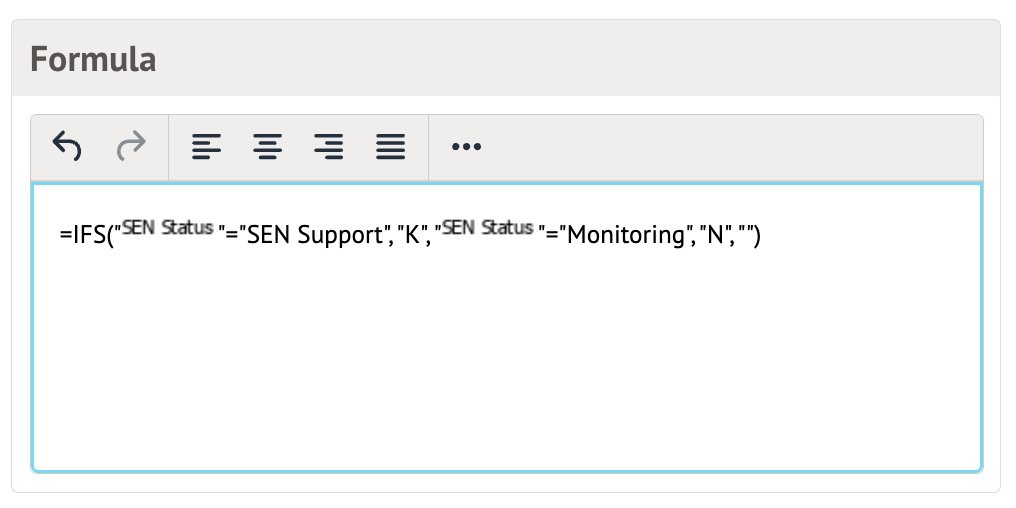Open the more options ellipsis menu

(466, 147)
